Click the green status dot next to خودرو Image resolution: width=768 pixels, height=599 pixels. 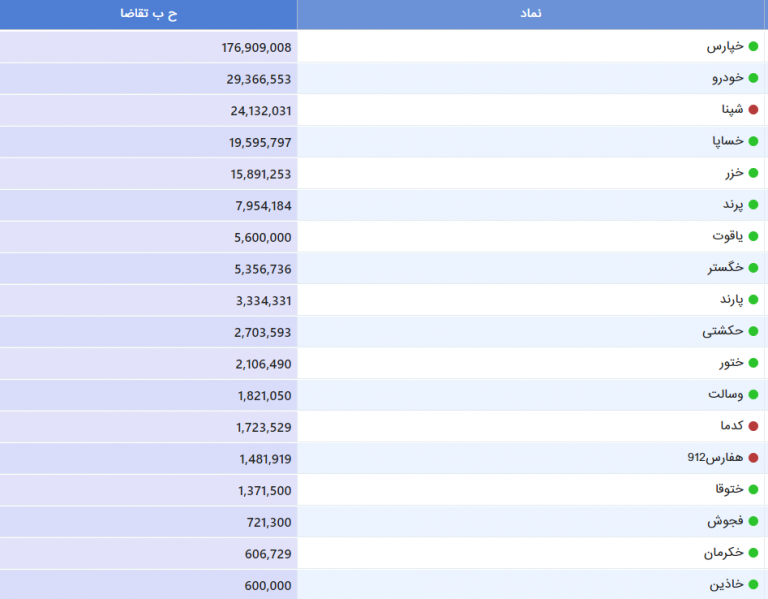tap(753, 78)
